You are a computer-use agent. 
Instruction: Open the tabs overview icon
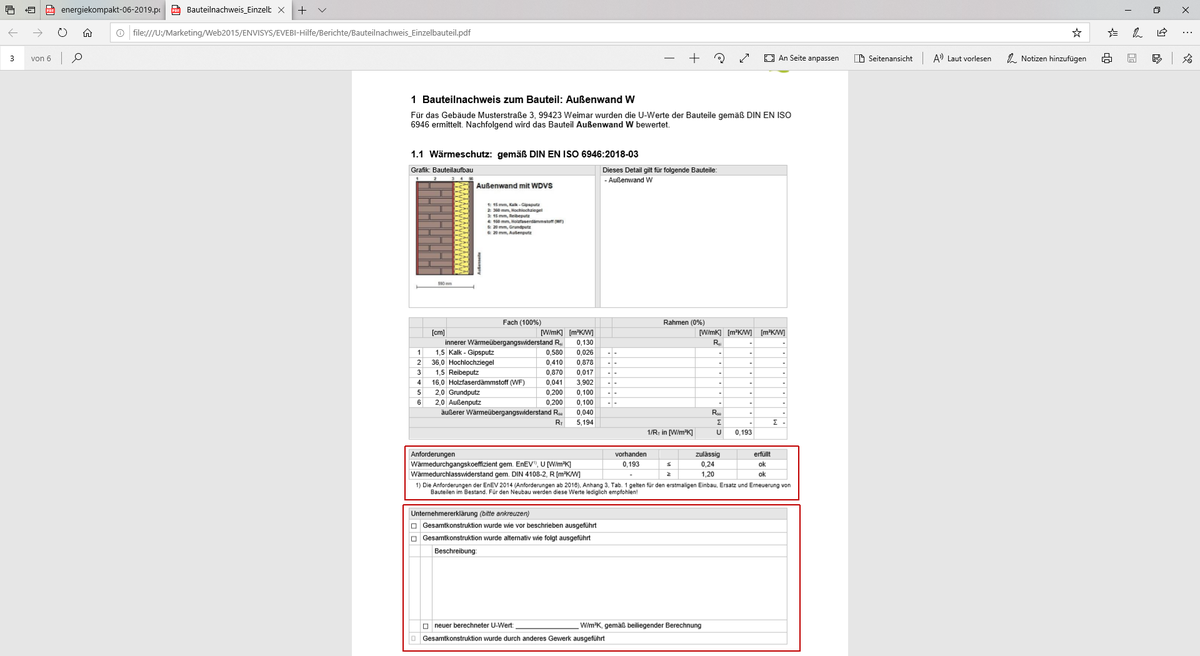click(9, 9)
